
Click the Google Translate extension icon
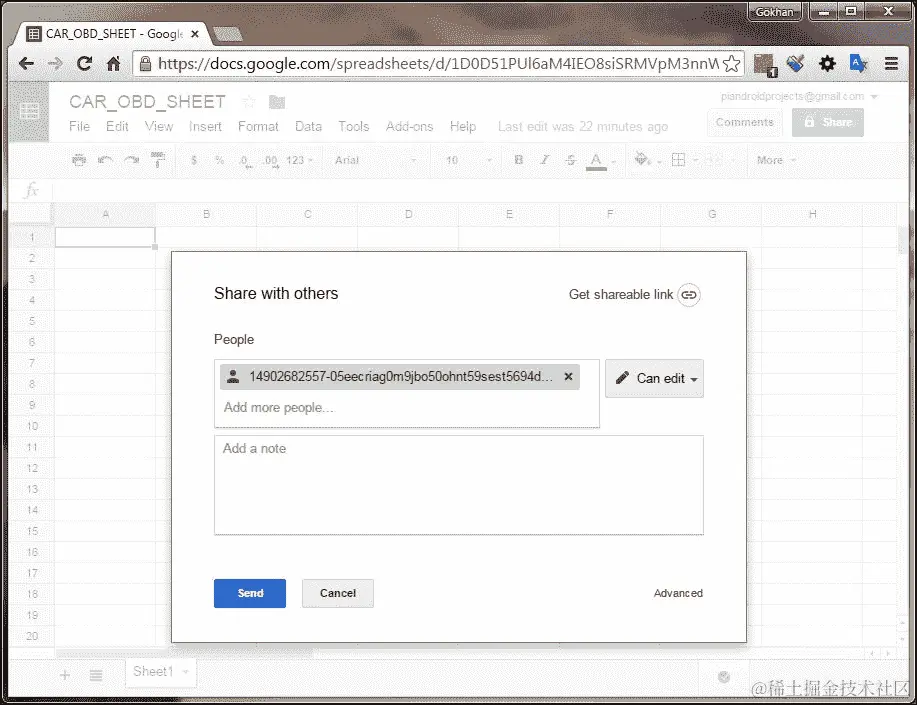tap(858, 63)
